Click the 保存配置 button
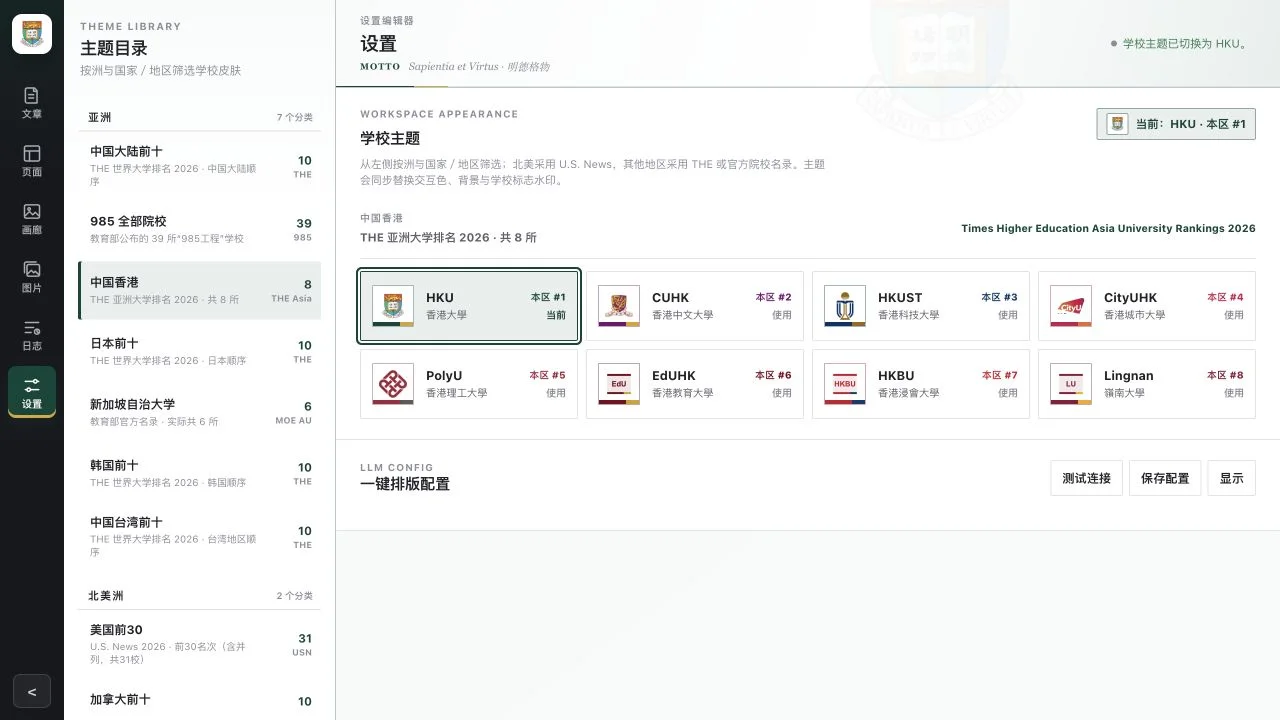1280x720 pixels. [1165, 478]
